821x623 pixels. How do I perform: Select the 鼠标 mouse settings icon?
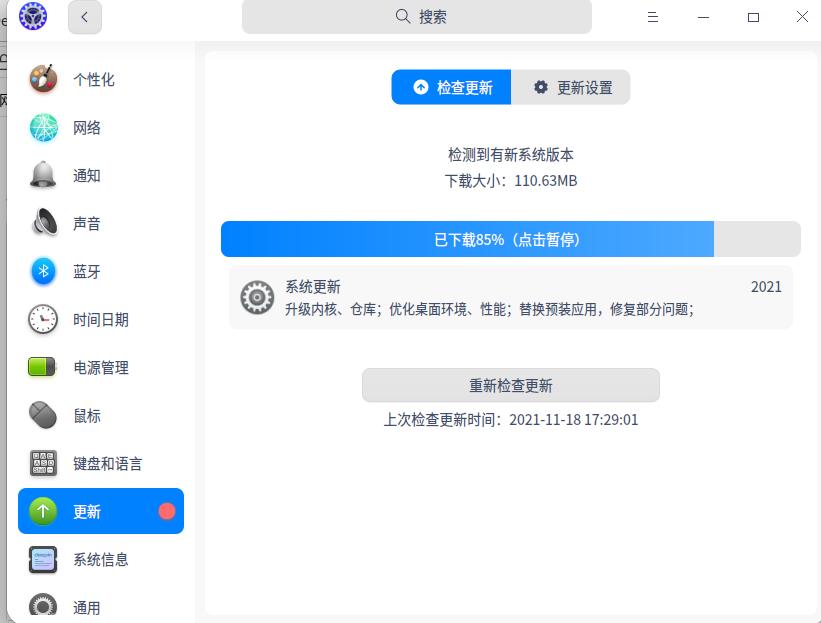(x=44, y=415)
